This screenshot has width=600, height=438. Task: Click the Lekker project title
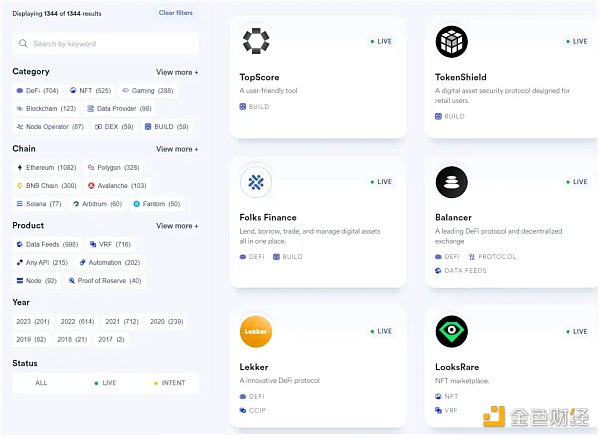pyautogui.click(x=254, y=367)
